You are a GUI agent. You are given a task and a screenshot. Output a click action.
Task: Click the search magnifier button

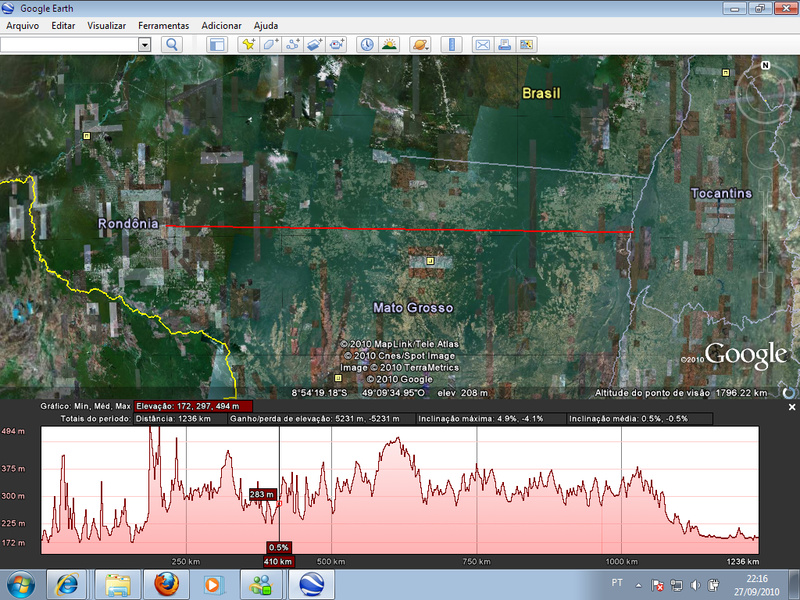coord(171,44)
